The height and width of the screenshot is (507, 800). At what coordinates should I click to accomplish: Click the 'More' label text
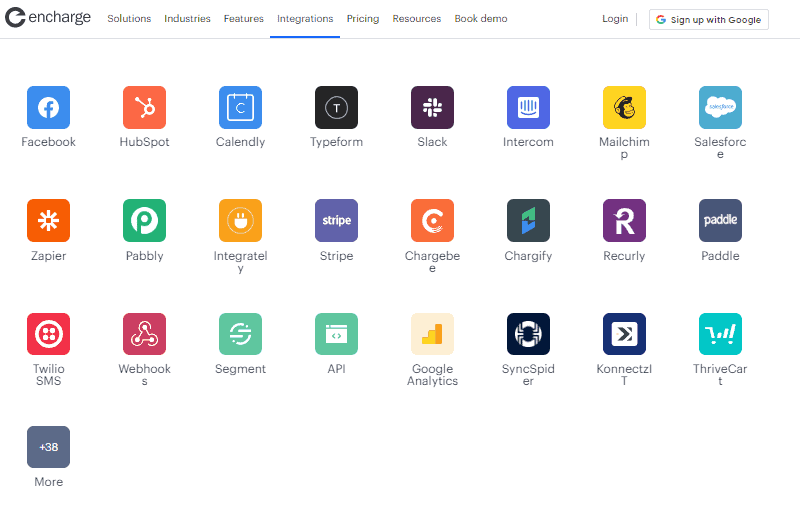pos(48,482)
